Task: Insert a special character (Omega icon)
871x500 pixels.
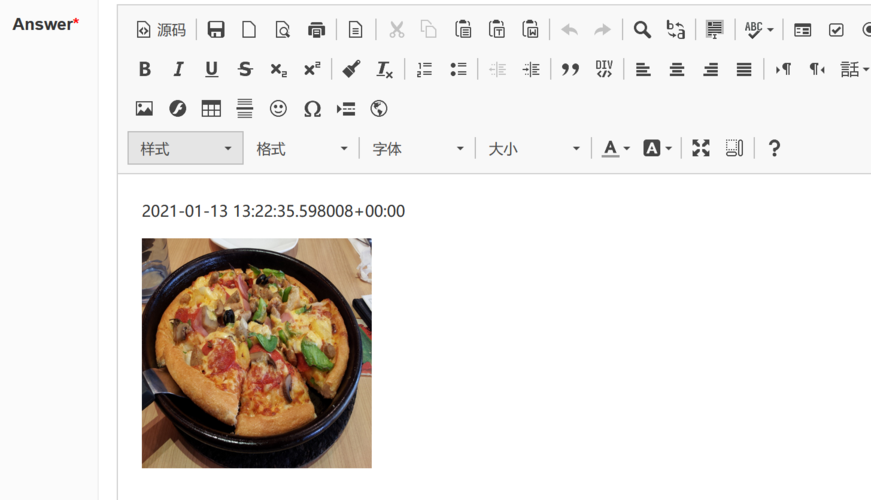Action: pyautogui.click(x=312, y=109)
